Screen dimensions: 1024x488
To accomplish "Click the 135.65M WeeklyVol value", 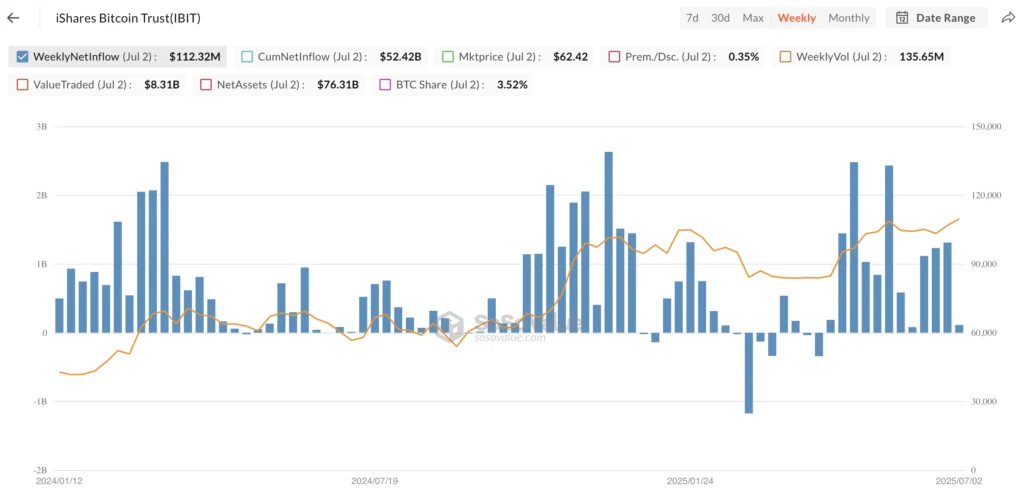I will pyautogui.click(x=921, y=56).
